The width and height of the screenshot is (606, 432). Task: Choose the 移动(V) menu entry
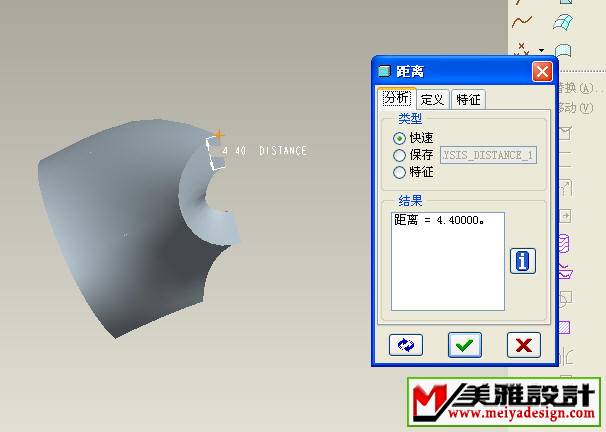576,107
